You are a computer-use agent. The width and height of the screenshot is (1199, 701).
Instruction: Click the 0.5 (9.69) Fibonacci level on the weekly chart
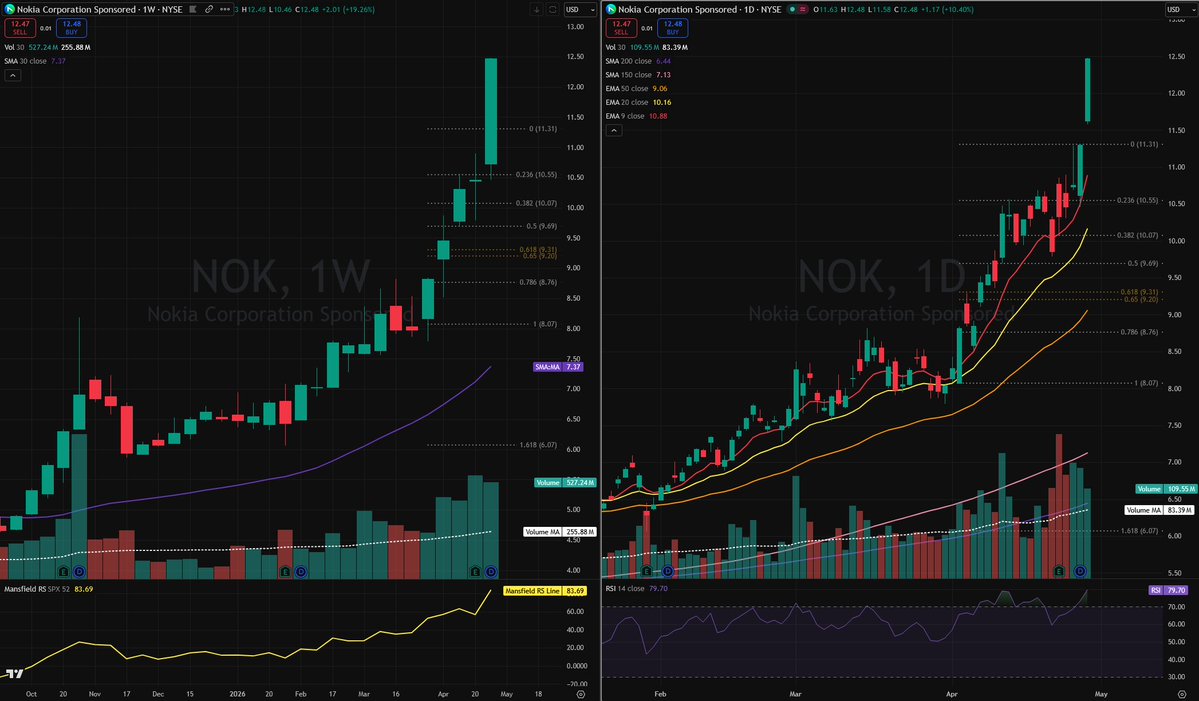pyautogui.click(x=541, y=226)
